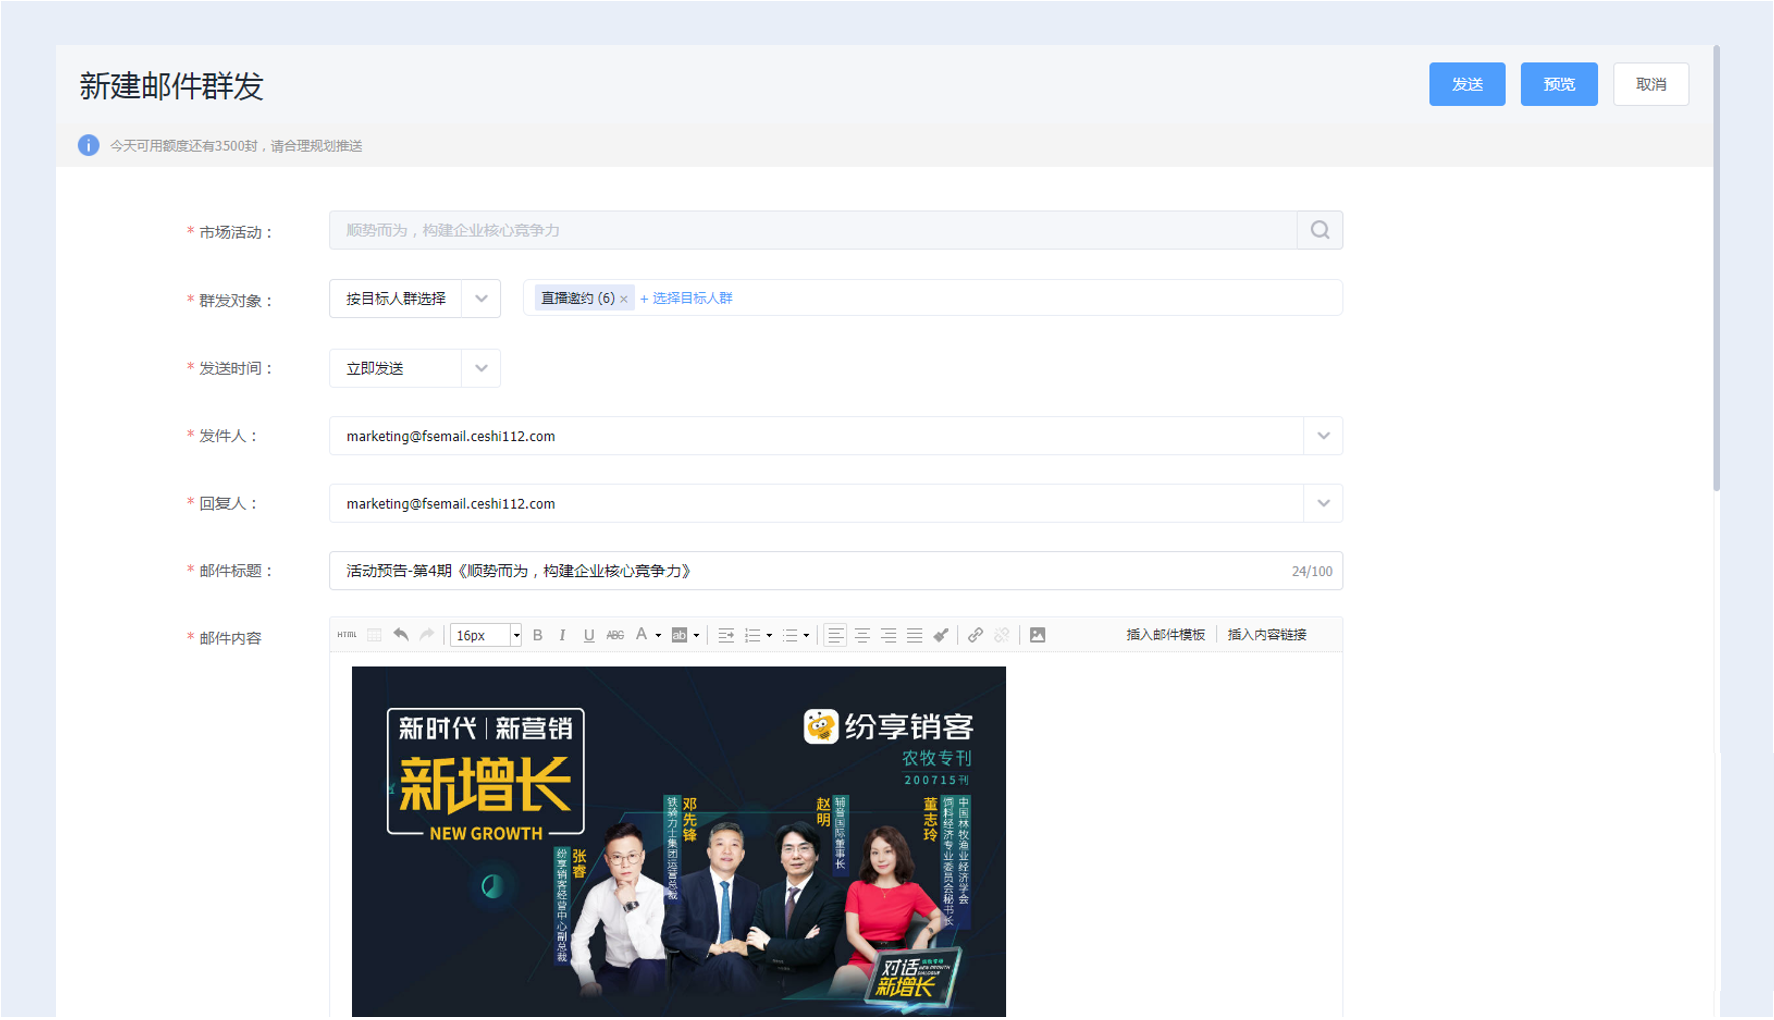1774x1020 pixels.
Task: Open the unordered list style dropdown arrow
Action: [806, 635]
